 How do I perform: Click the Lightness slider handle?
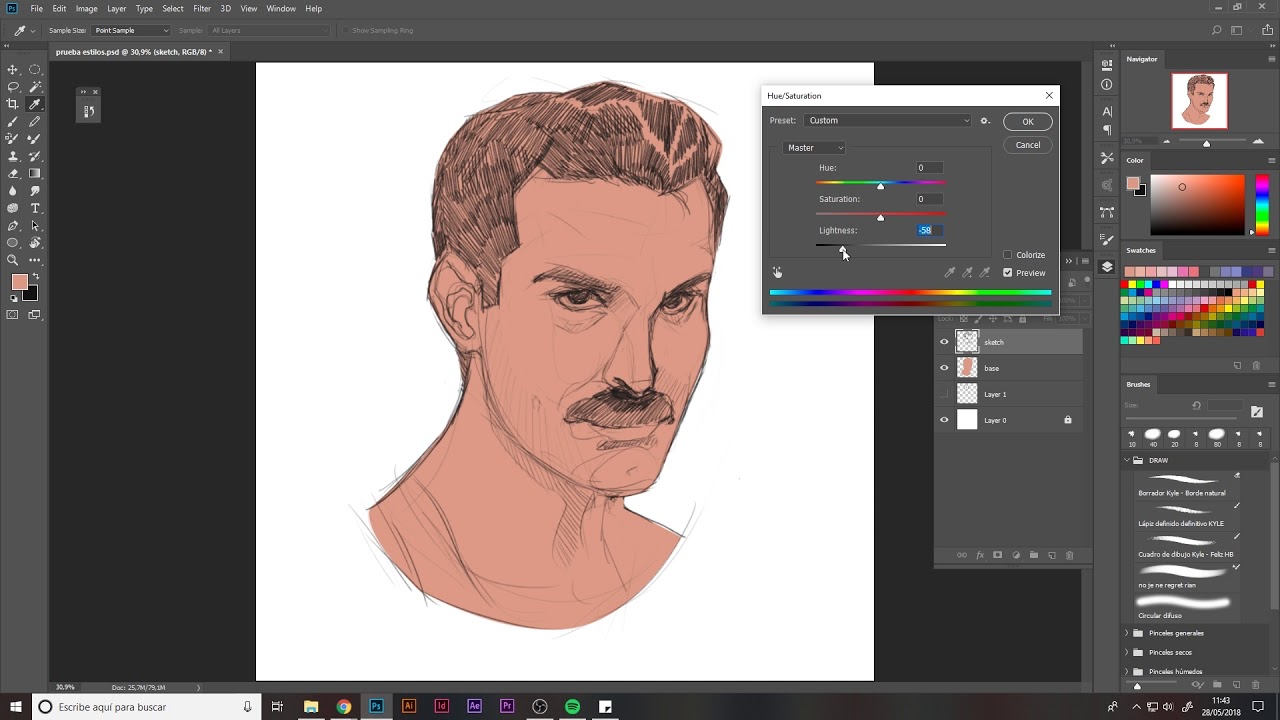tap(842, 249)
